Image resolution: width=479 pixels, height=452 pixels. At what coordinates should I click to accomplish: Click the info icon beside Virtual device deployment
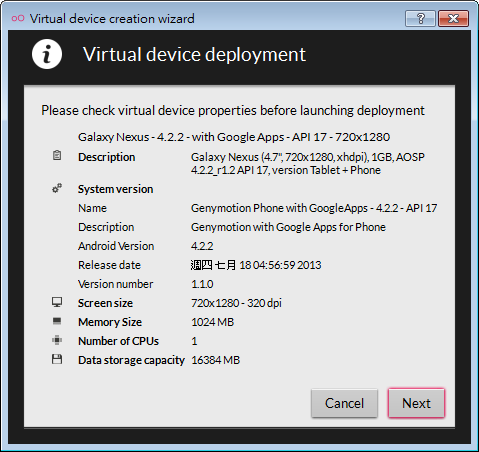[47, 54]
